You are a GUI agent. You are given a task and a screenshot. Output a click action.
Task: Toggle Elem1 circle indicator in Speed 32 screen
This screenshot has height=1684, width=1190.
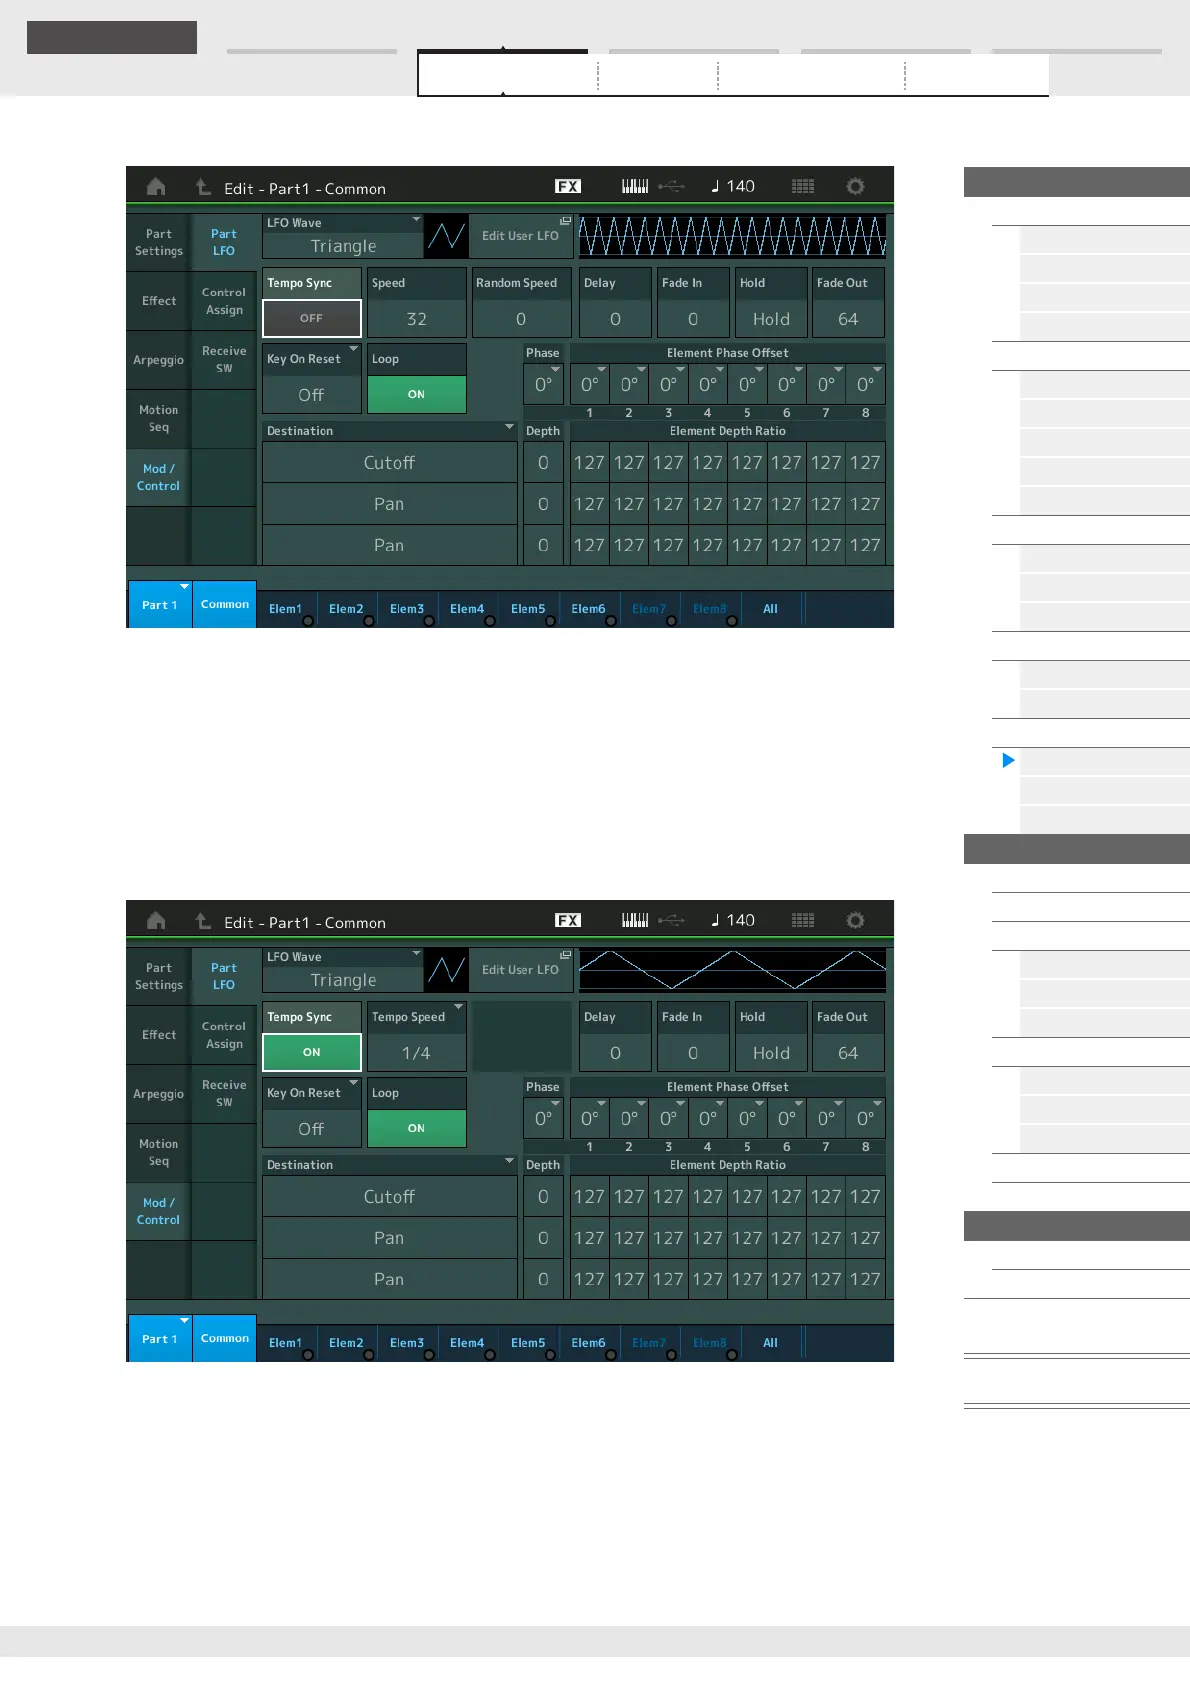point(308,621)
